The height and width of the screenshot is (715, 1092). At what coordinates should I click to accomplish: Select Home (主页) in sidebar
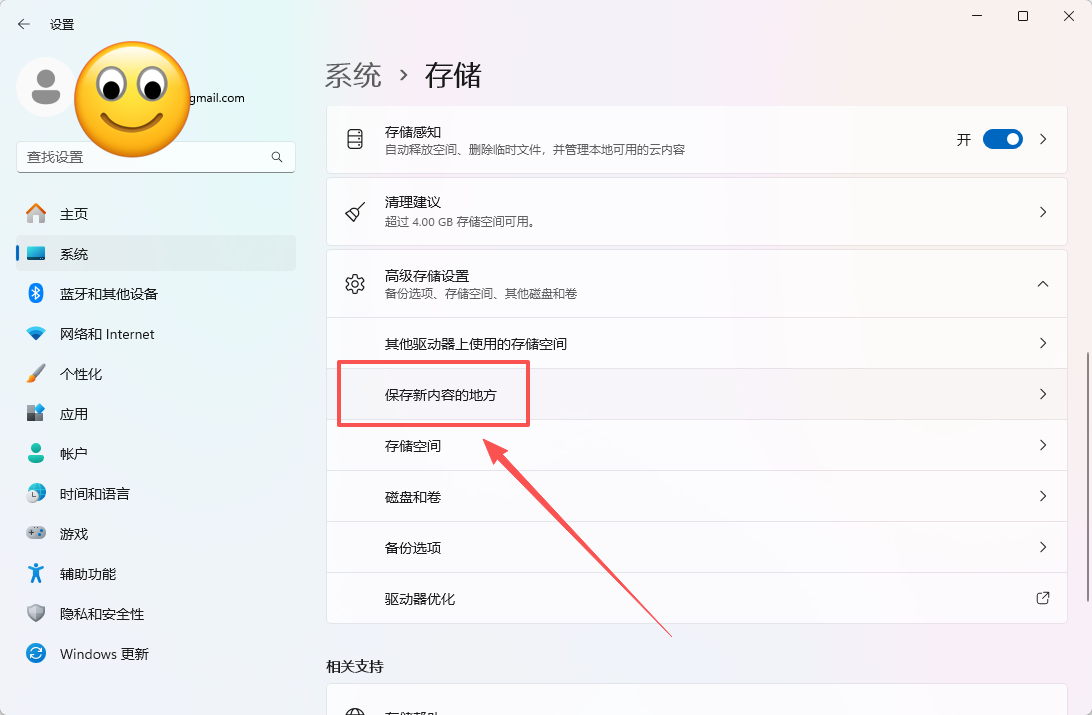(74, 214)
